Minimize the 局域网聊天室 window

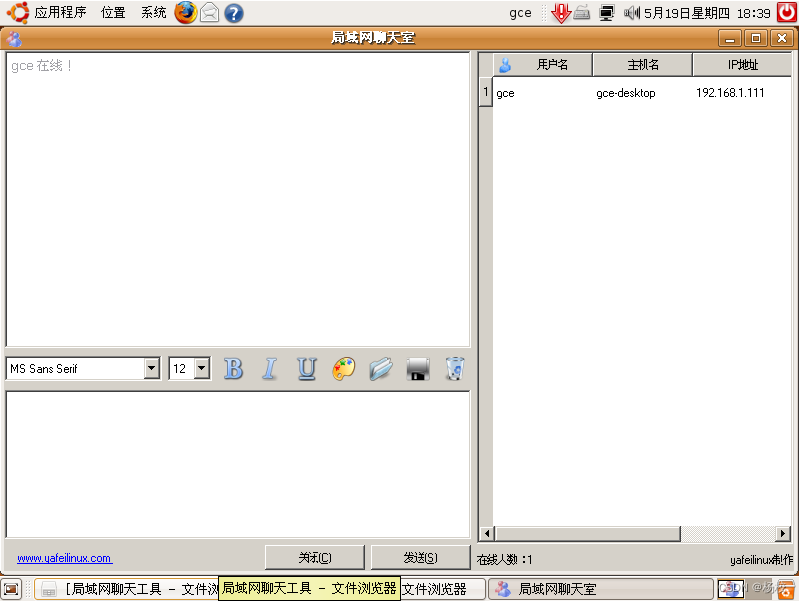coord(730,38)
